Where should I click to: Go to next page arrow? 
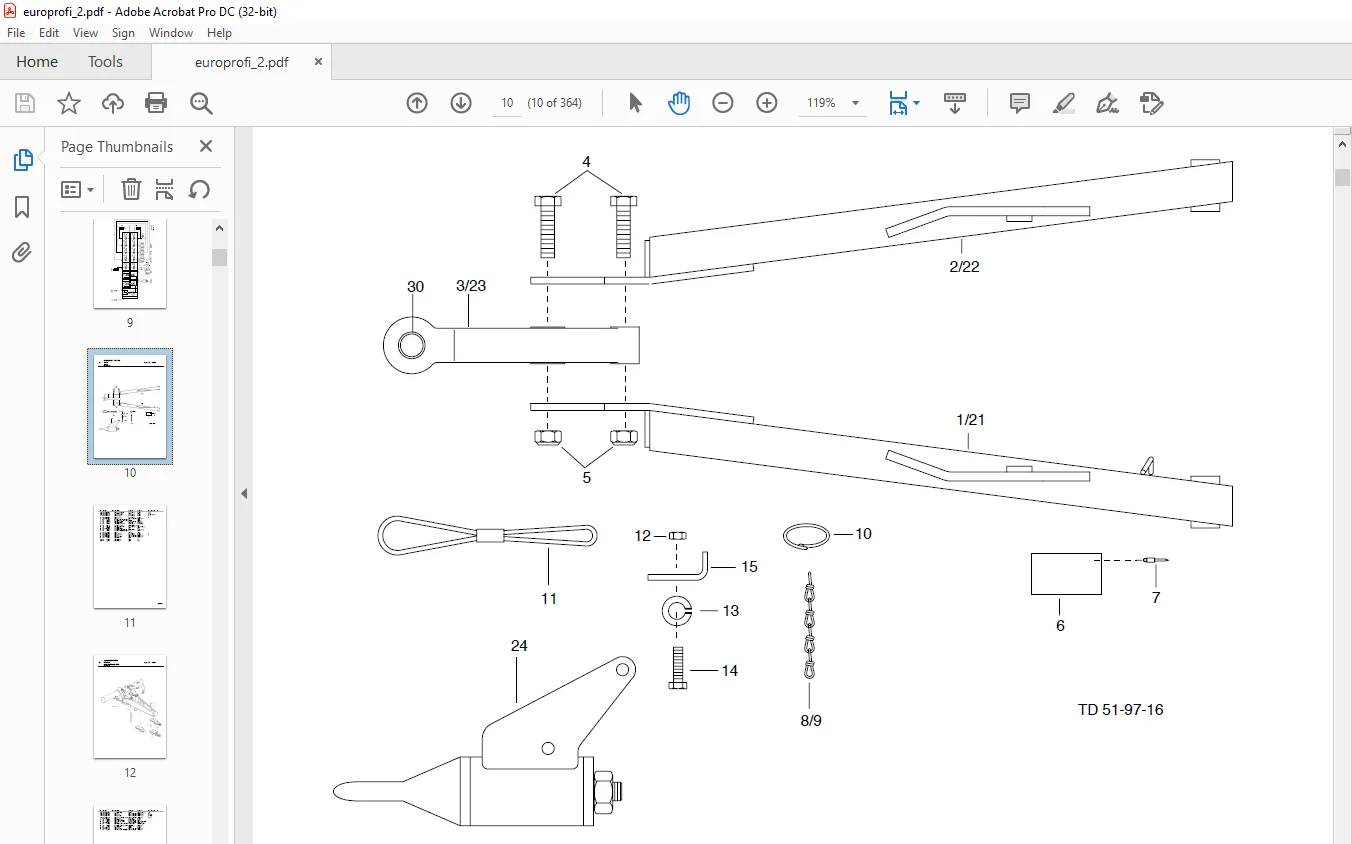[x=461, y=103]
